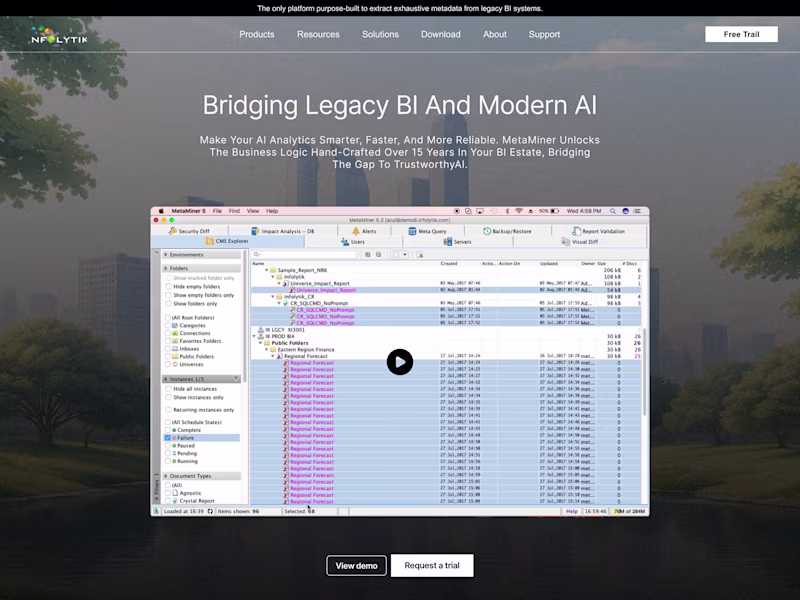800x600 pixels.
Task: Collapse the Infolytik_CR tree node
Action: click(x=273, y=298)
